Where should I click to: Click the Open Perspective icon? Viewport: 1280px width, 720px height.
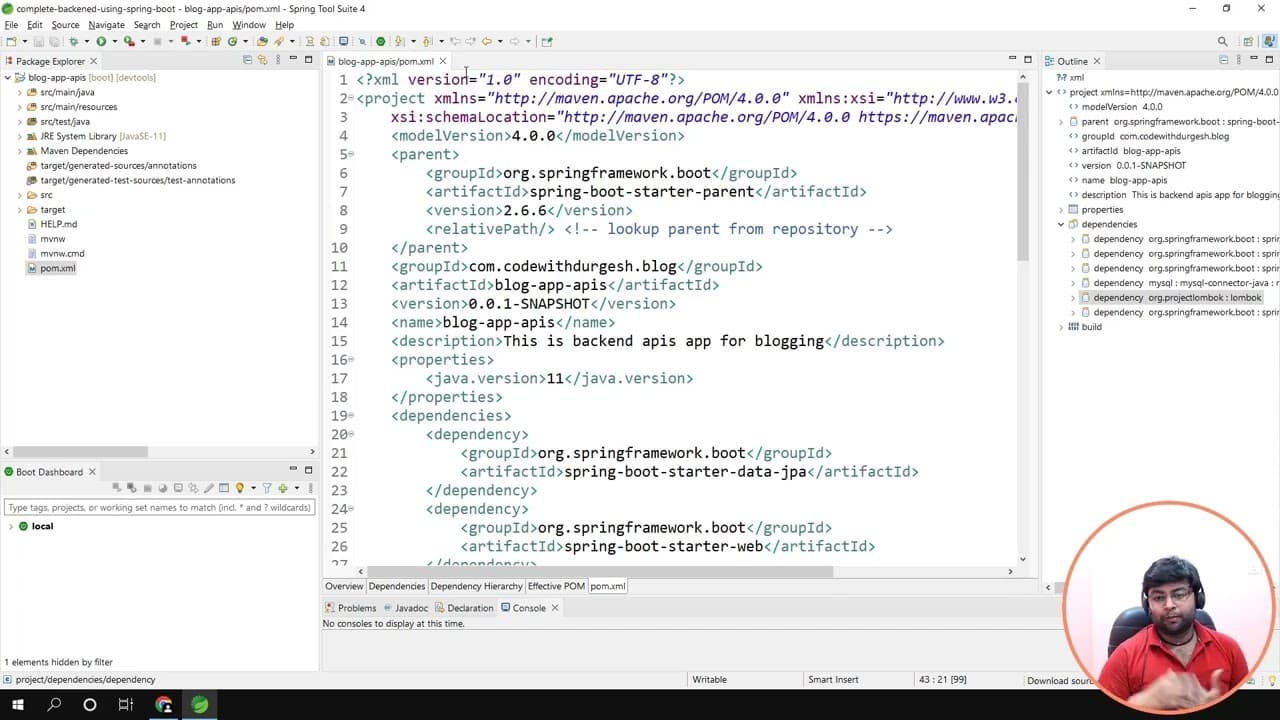[x=1248, y=41]
